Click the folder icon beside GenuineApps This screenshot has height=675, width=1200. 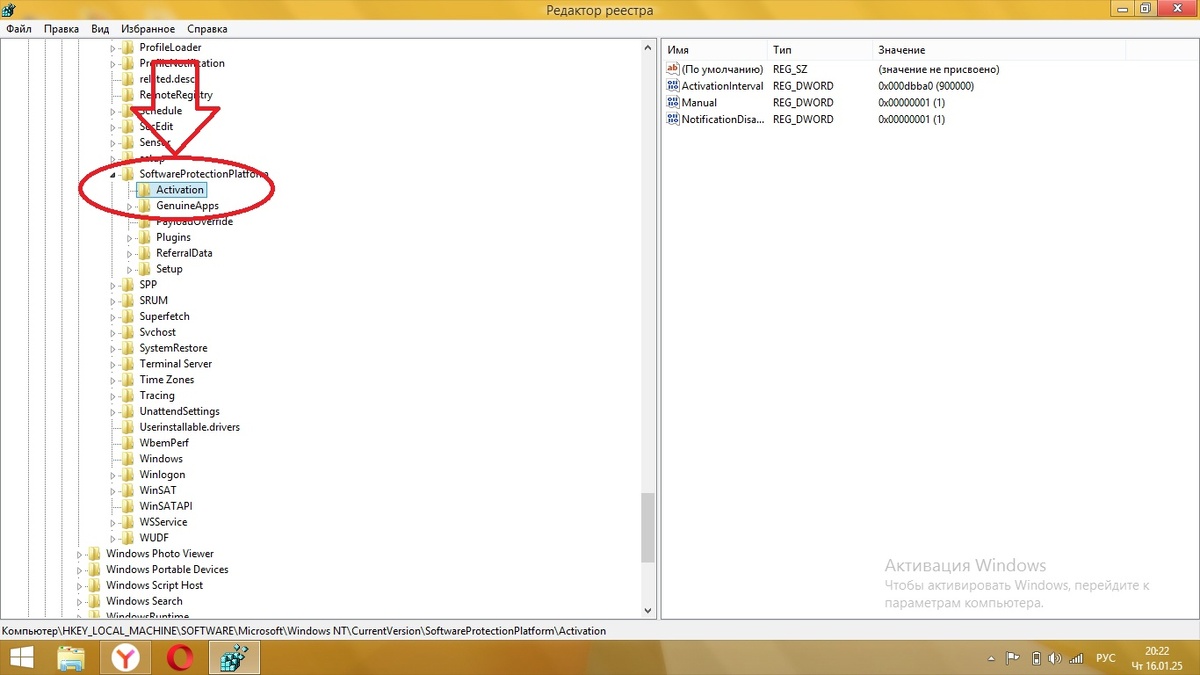point(144,206)
